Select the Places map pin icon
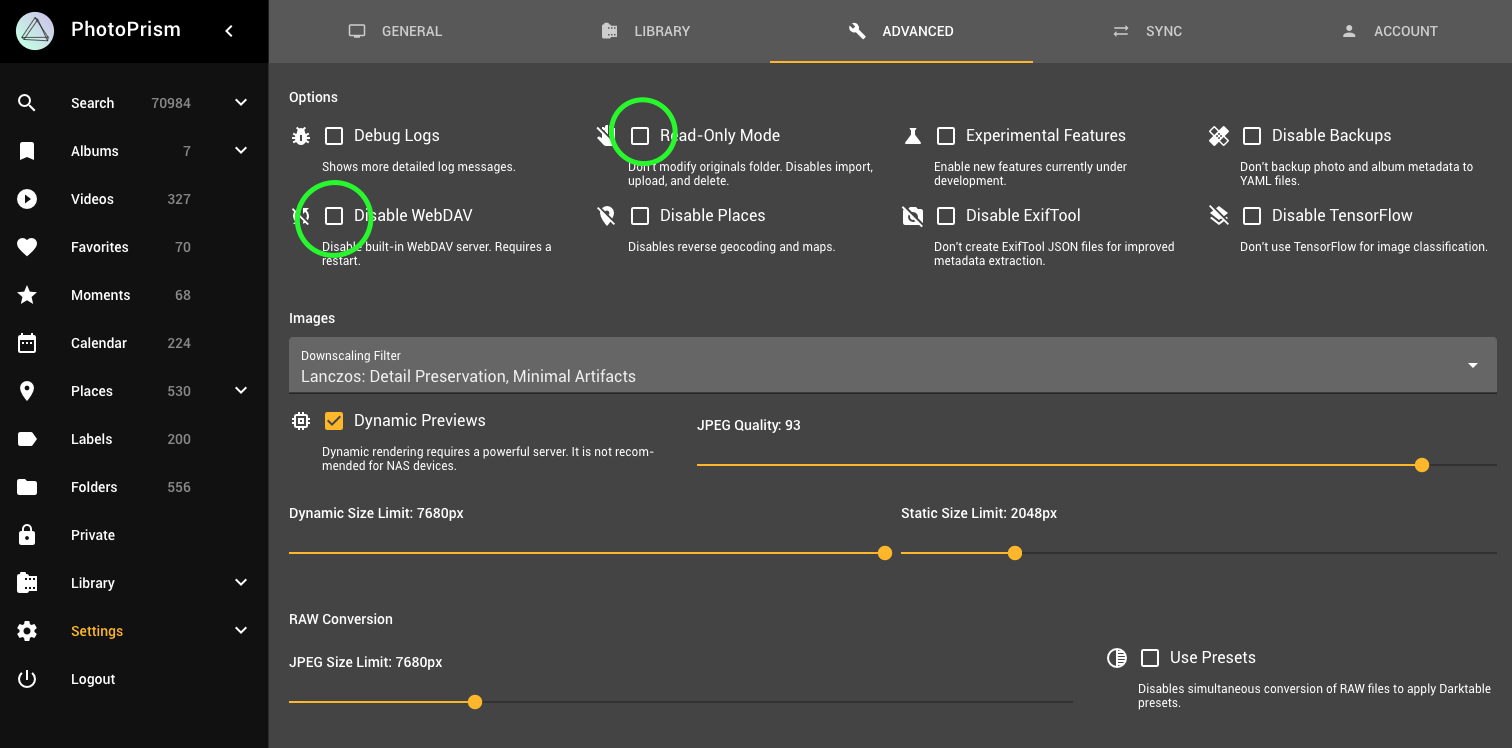The height and width of the screenshot is (748, 1512). (x=27, y=391)
